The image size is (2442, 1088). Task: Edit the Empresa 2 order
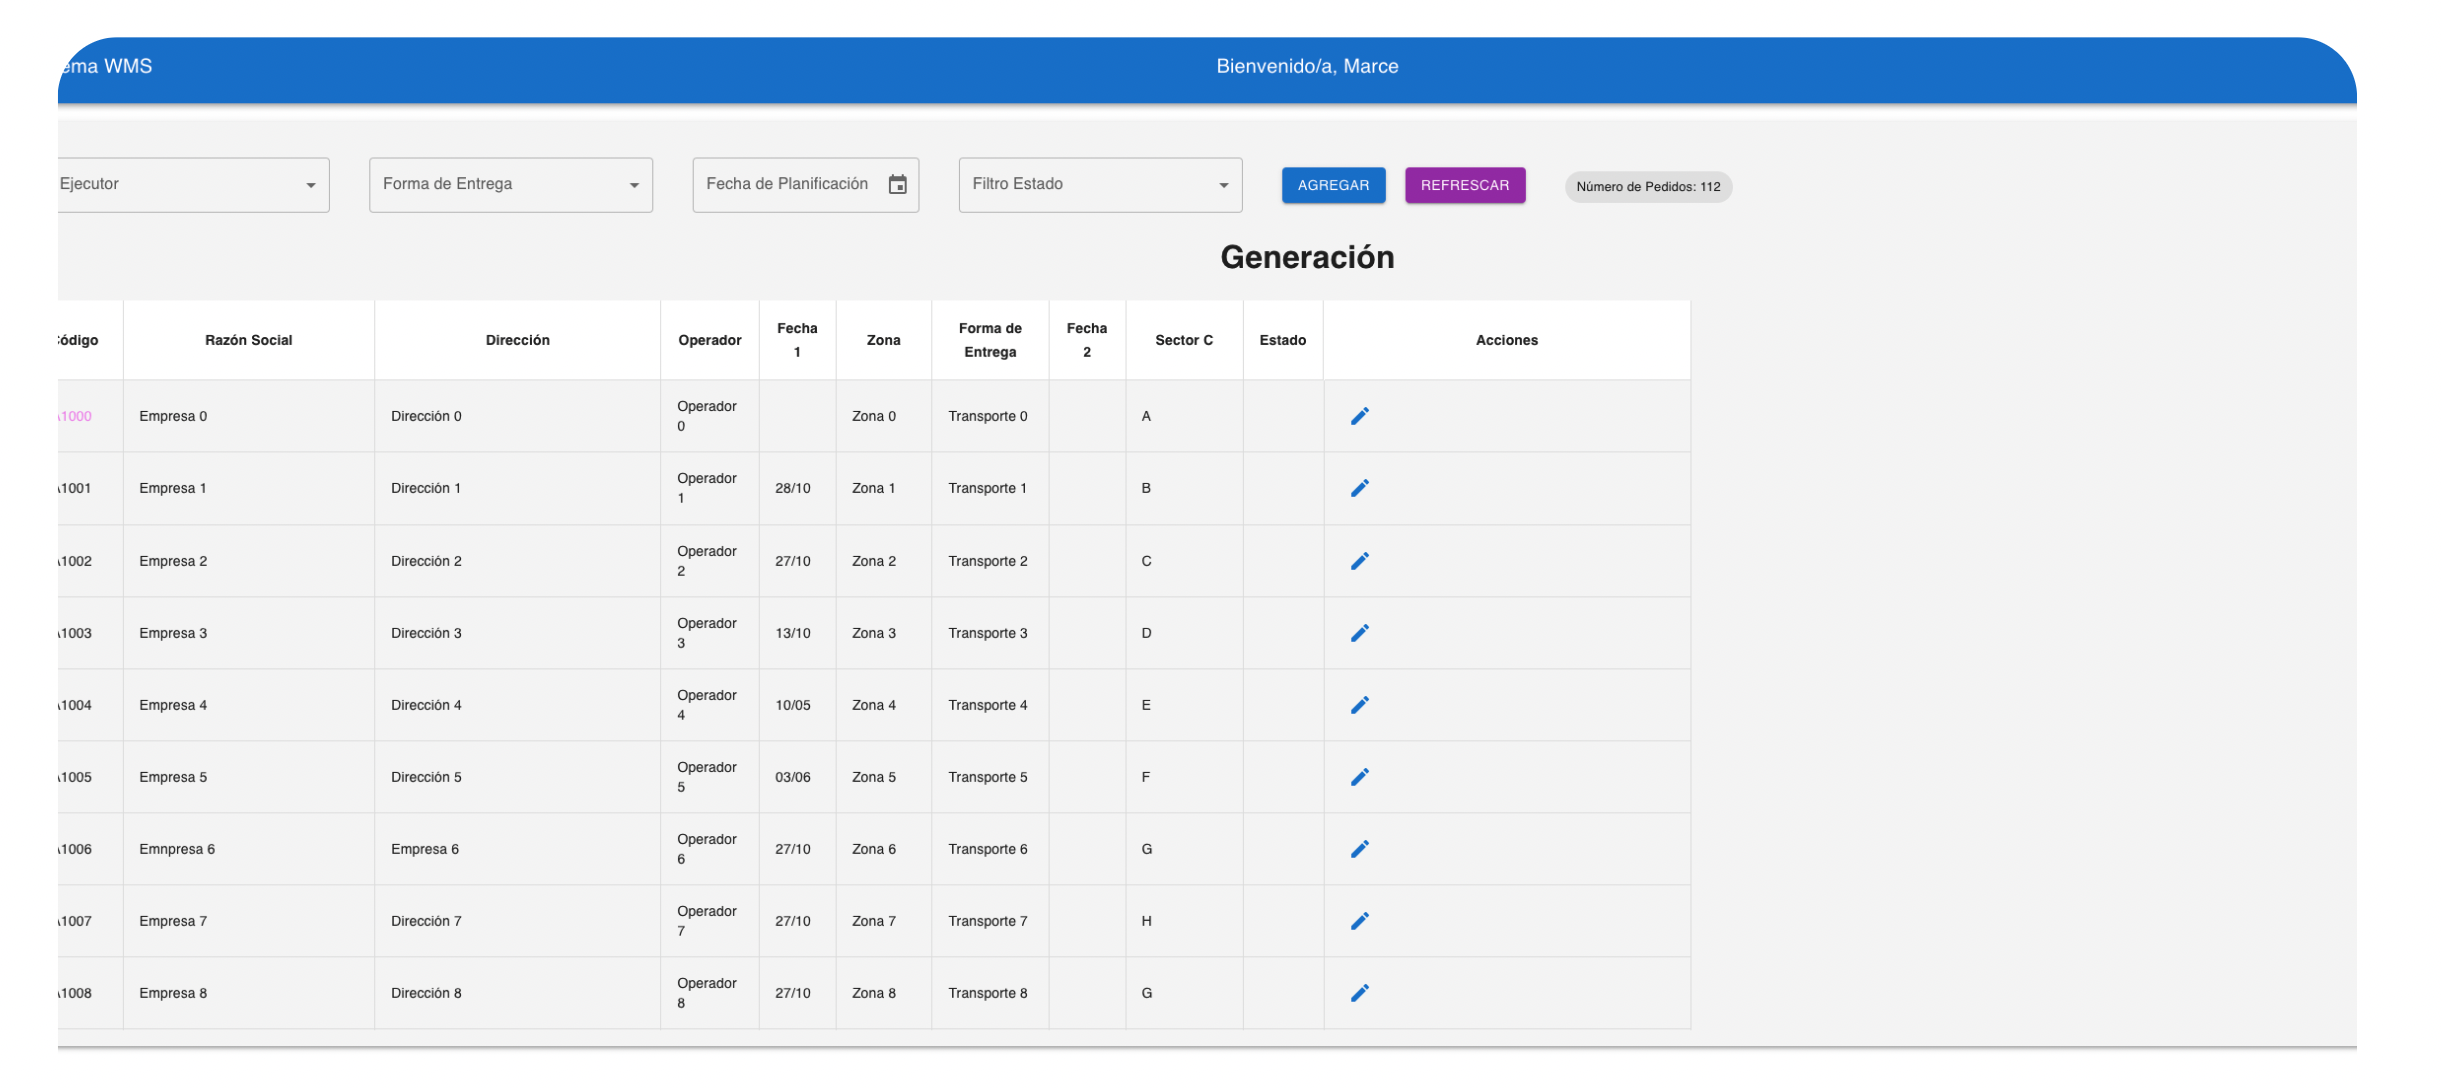point(1359,561)
